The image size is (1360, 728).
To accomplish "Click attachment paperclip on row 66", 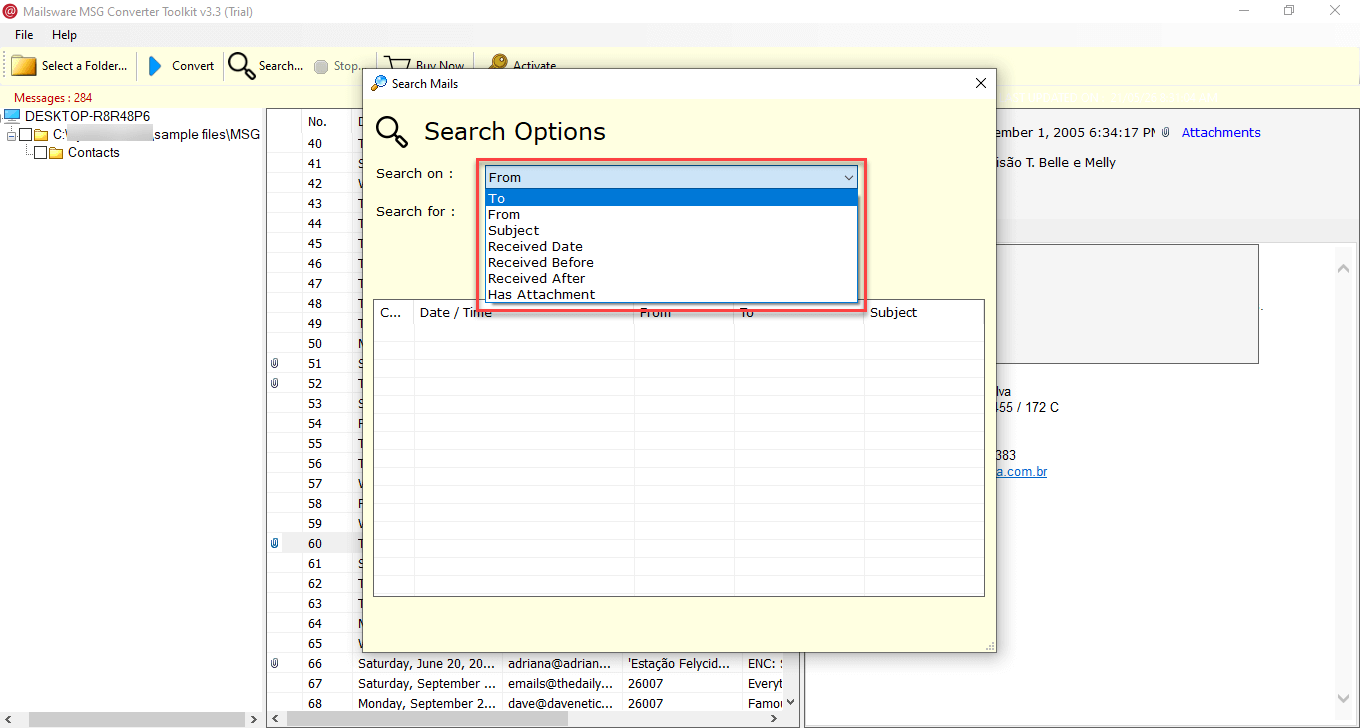I will point(274,663).
